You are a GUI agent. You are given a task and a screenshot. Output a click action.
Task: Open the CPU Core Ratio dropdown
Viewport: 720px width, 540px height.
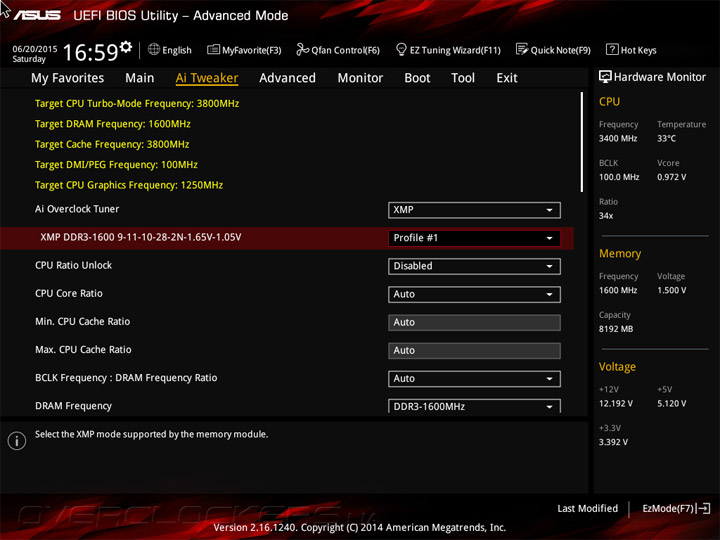coord(474,294)
